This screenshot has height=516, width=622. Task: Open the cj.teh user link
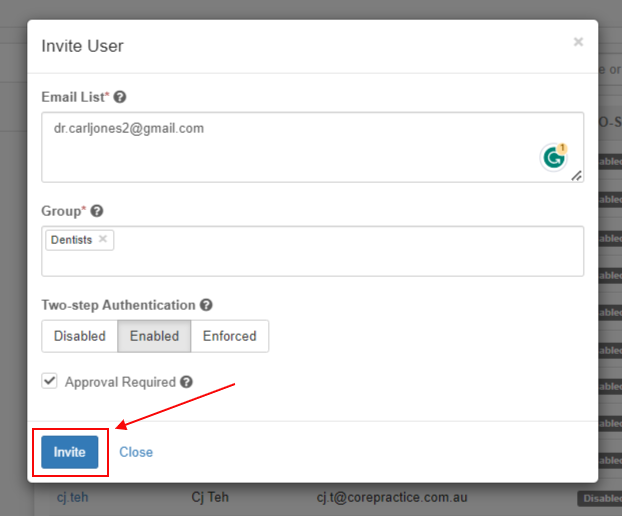coord(72,496)
